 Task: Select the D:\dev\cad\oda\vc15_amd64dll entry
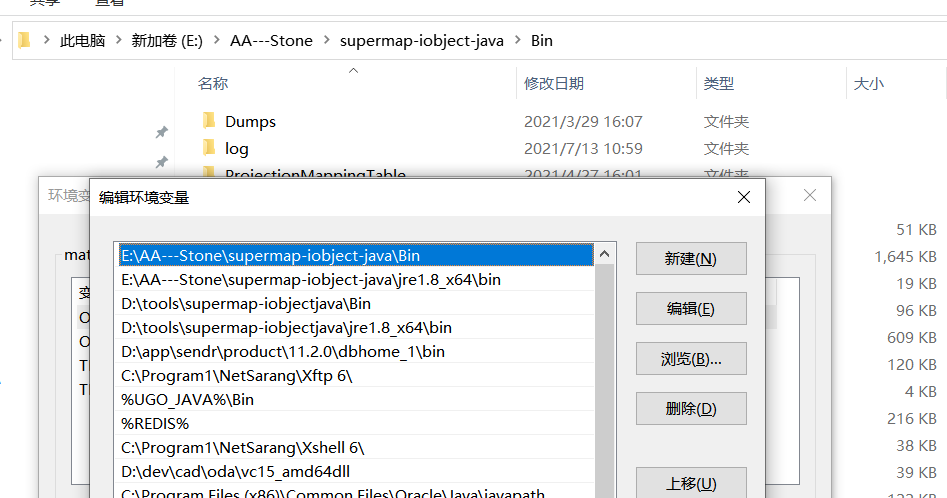(x=355, y=471)
